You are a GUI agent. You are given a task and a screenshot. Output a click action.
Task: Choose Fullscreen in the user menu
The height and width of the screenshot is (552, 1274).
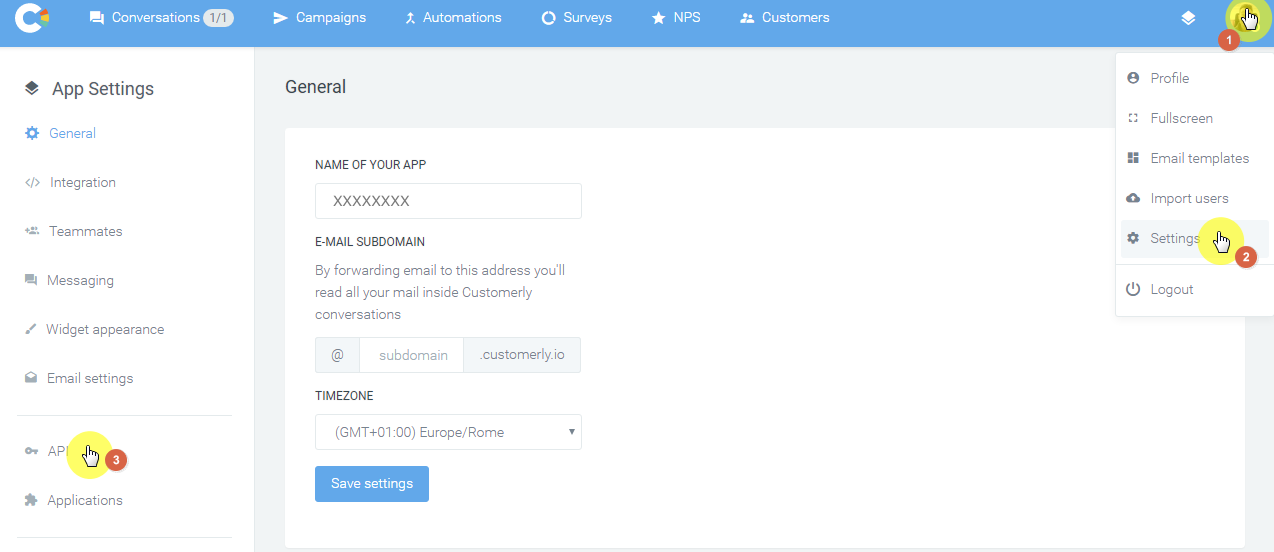[1194, 118]
